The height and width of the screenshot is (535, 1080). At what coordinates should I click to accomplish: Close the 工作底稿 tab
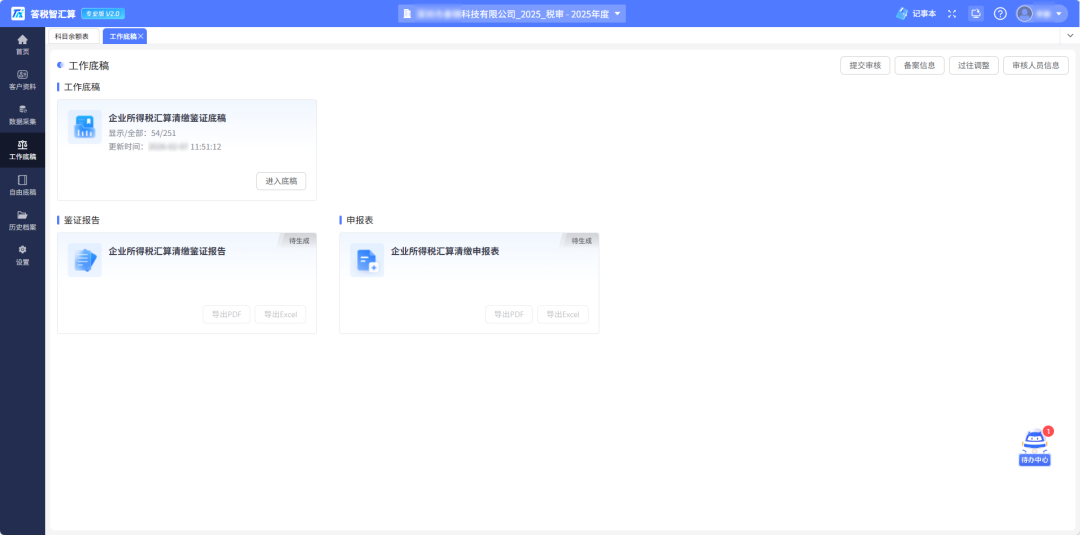[141, 36]
